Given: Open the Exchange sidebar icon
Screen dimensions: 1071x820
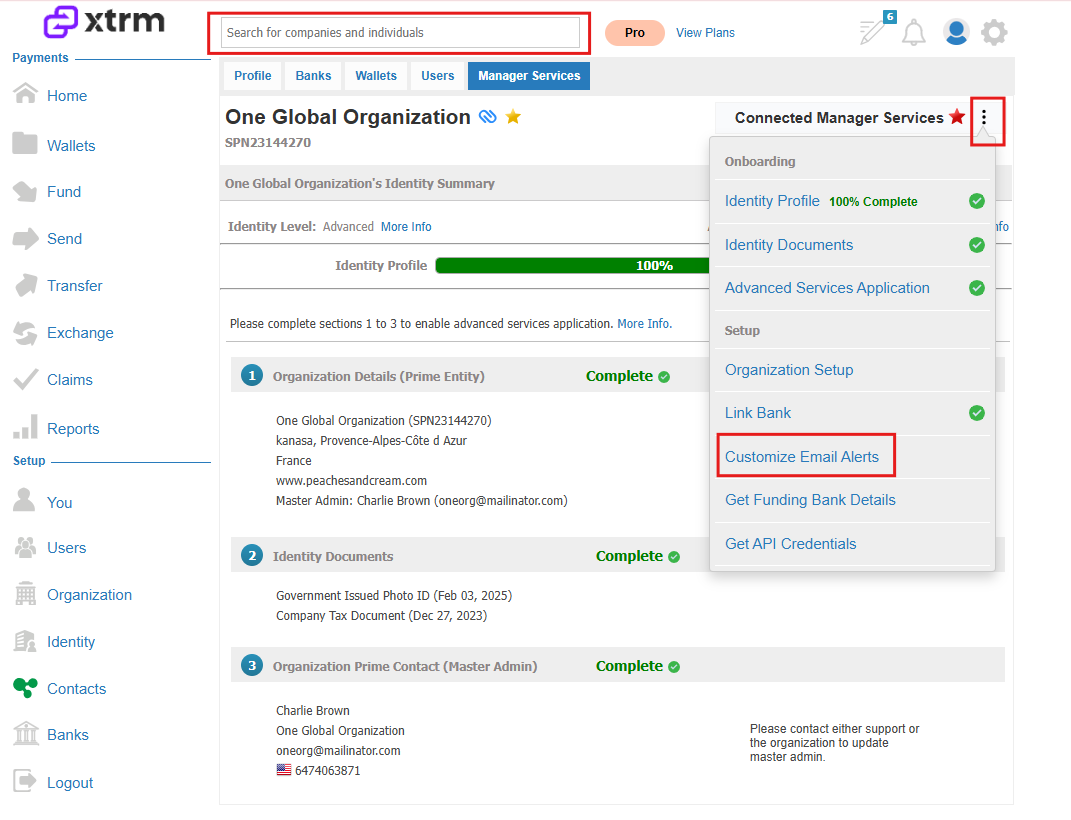Looking at the screenshot, I should coord(25,333).
